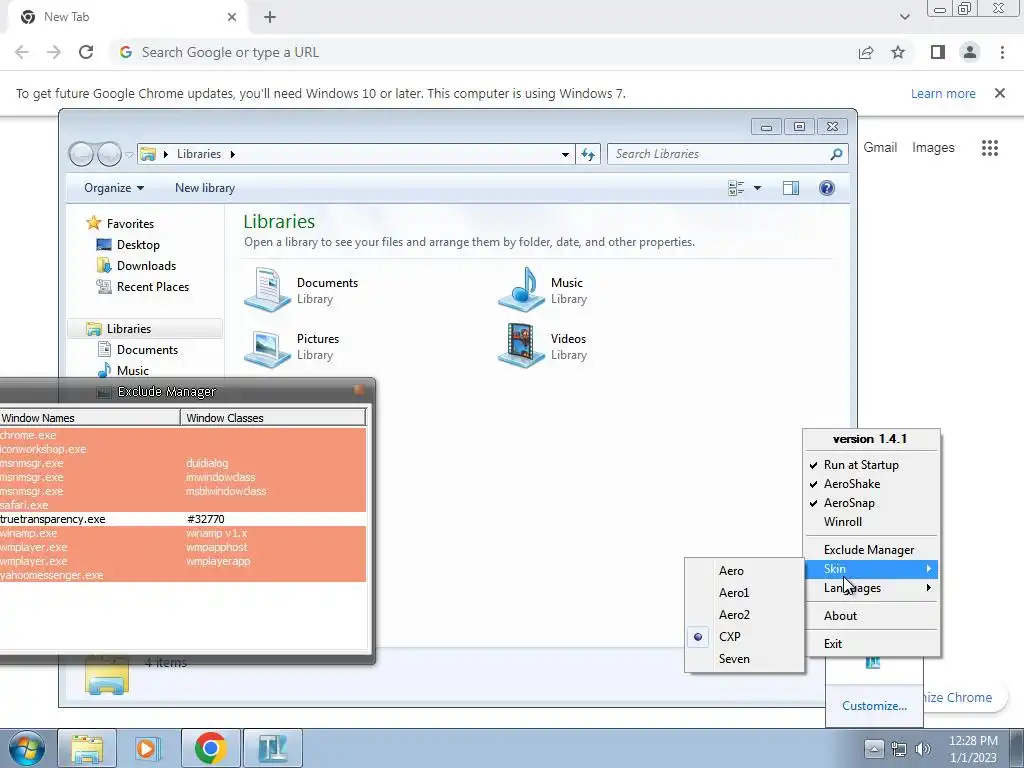Click the search magnifier in Libraries
Viewport: 1024px width, 768px height.
[x=836, y=154]
